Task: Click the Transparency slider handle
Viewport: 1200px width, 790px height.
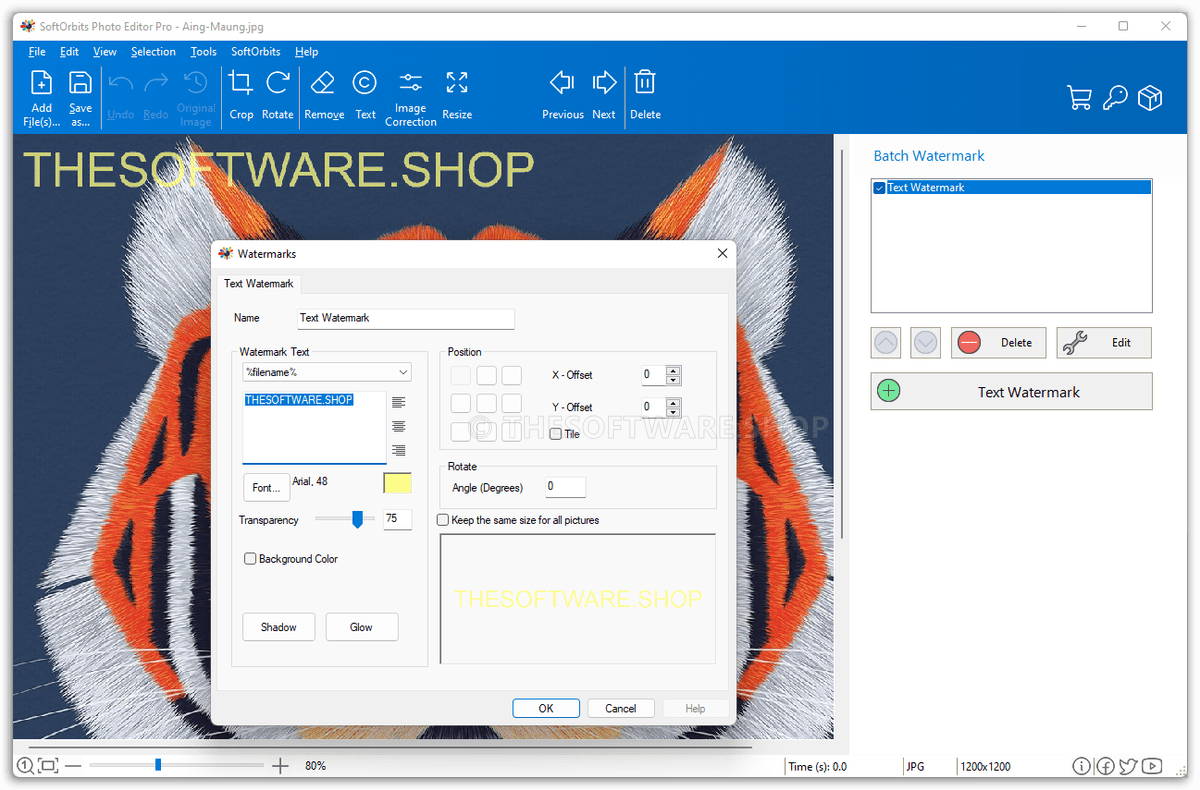Action: click(x=357, y=519)
